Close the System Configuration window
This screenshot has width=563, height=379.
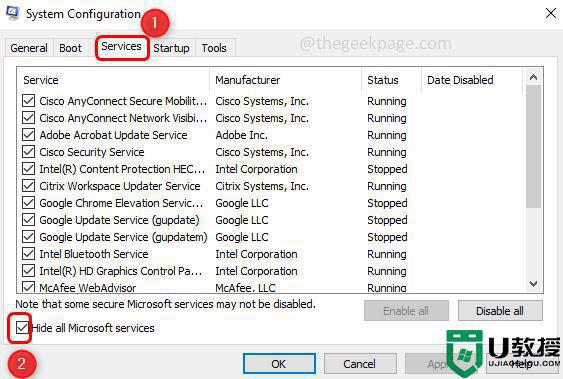(x=551, y=14)
